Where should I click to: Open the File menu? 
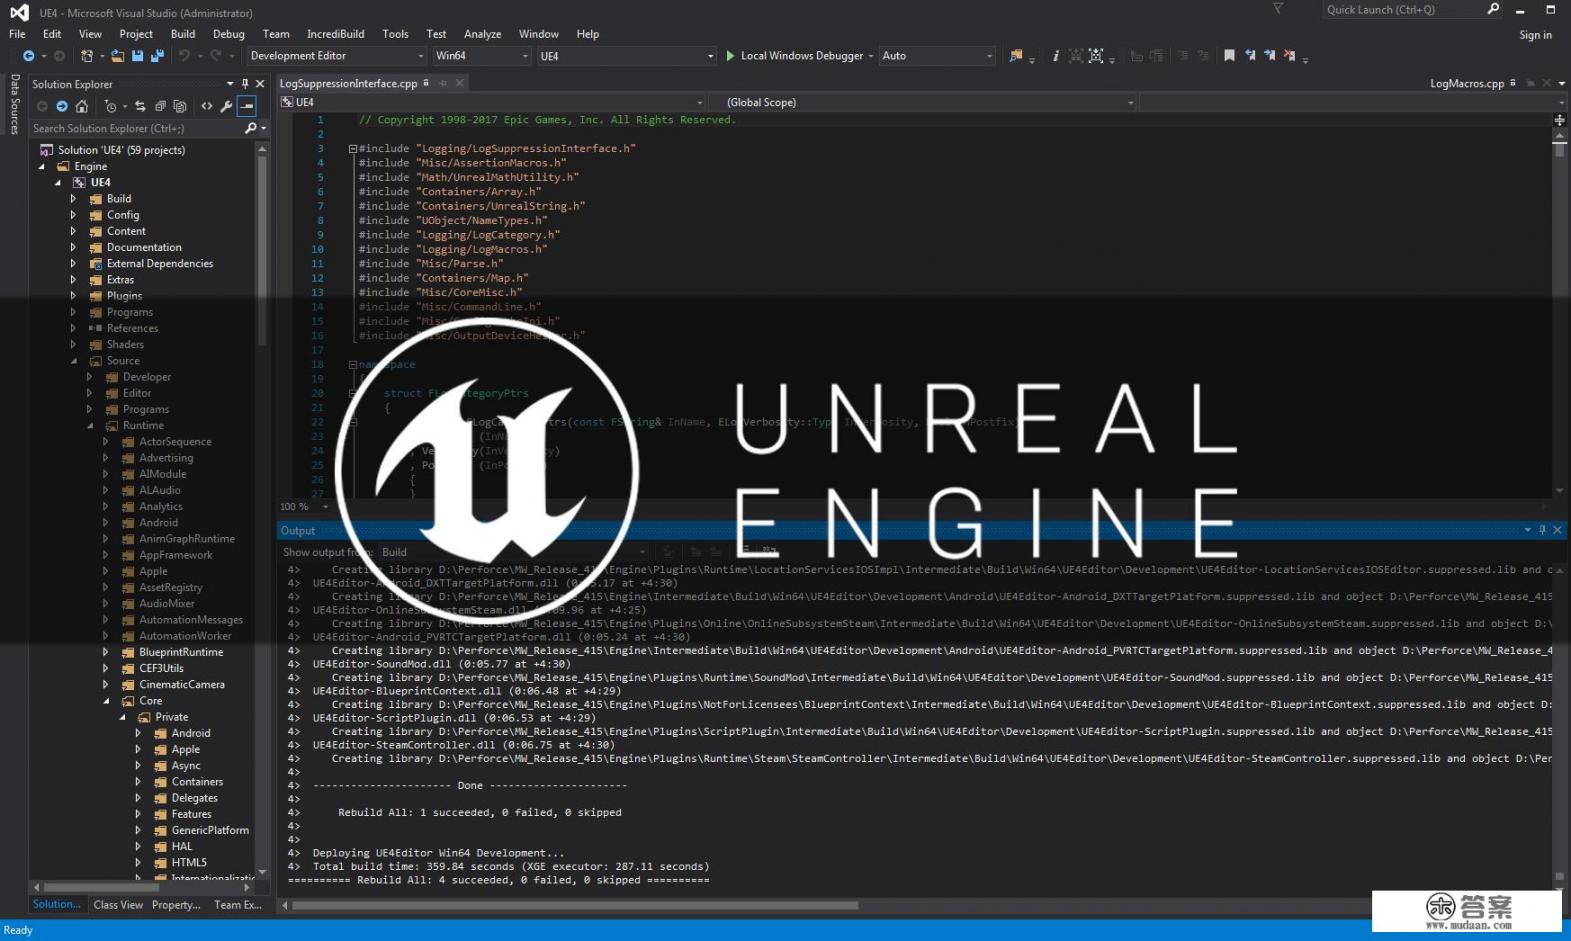[x=17, y=34]
